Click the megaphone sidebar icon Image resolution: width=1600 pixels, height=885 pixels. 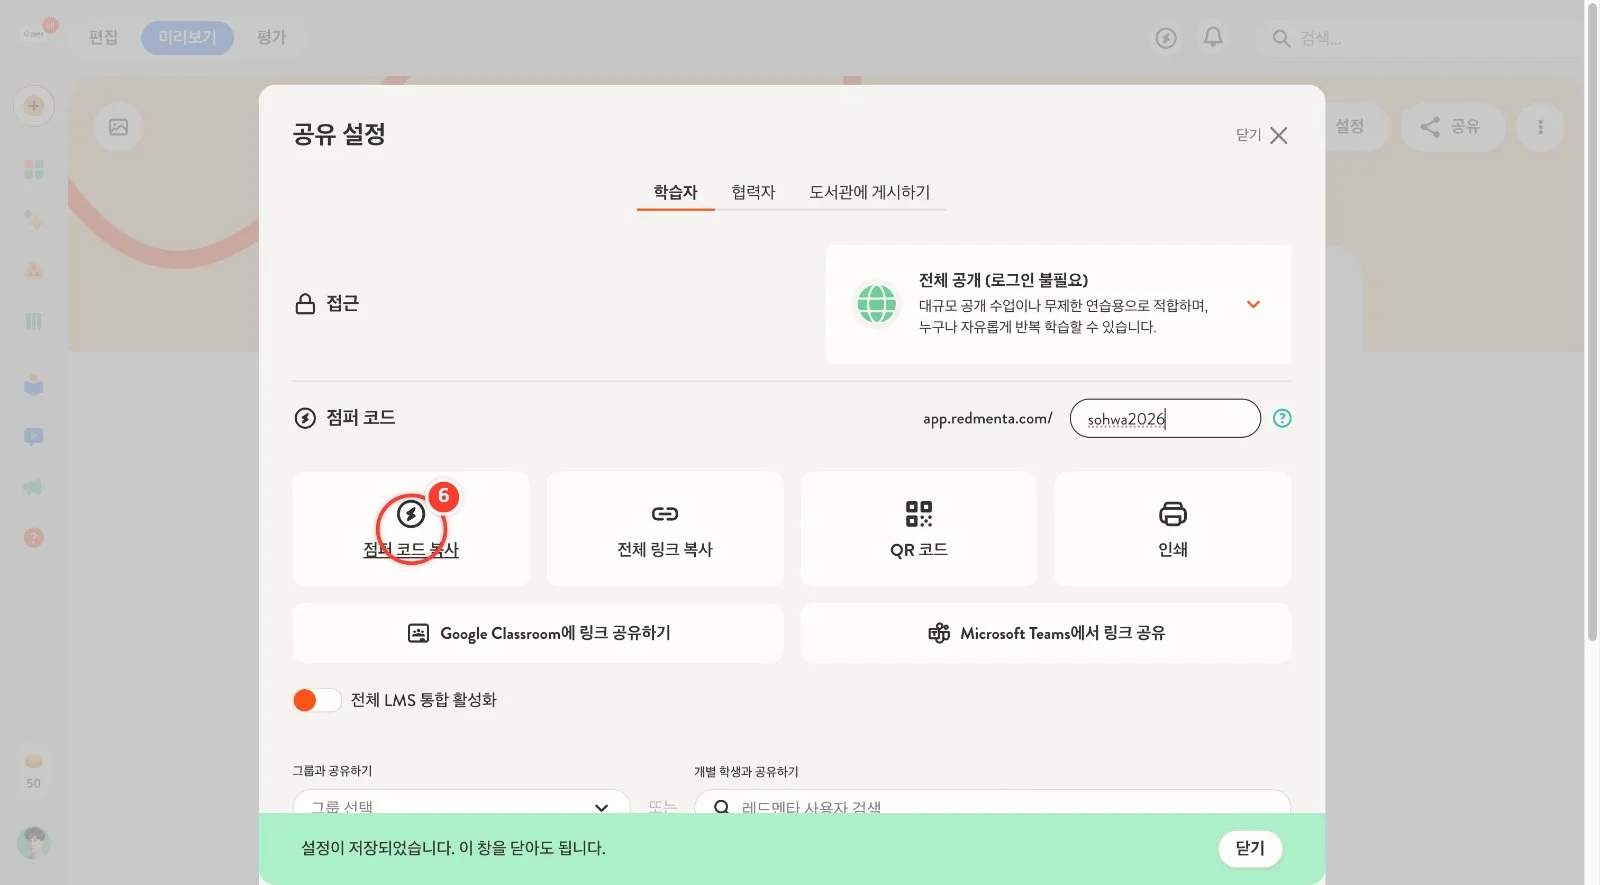(33, 487)
